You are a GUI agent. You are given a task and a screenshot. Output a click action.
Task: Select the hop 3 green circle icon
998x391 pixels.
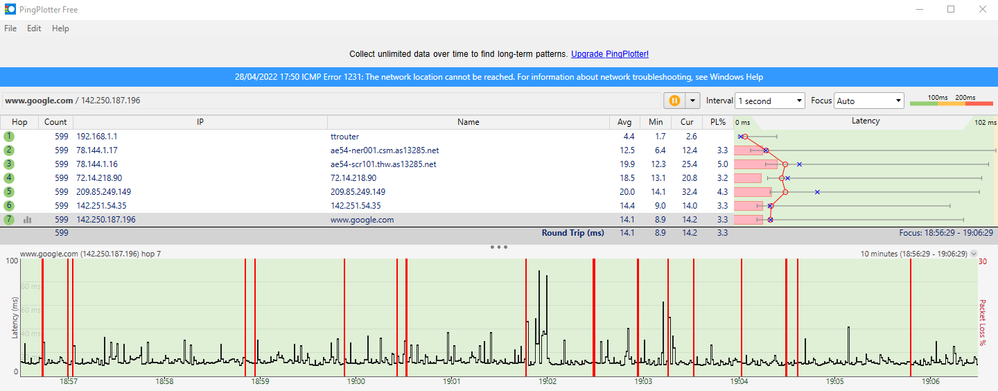click(8, 164)
